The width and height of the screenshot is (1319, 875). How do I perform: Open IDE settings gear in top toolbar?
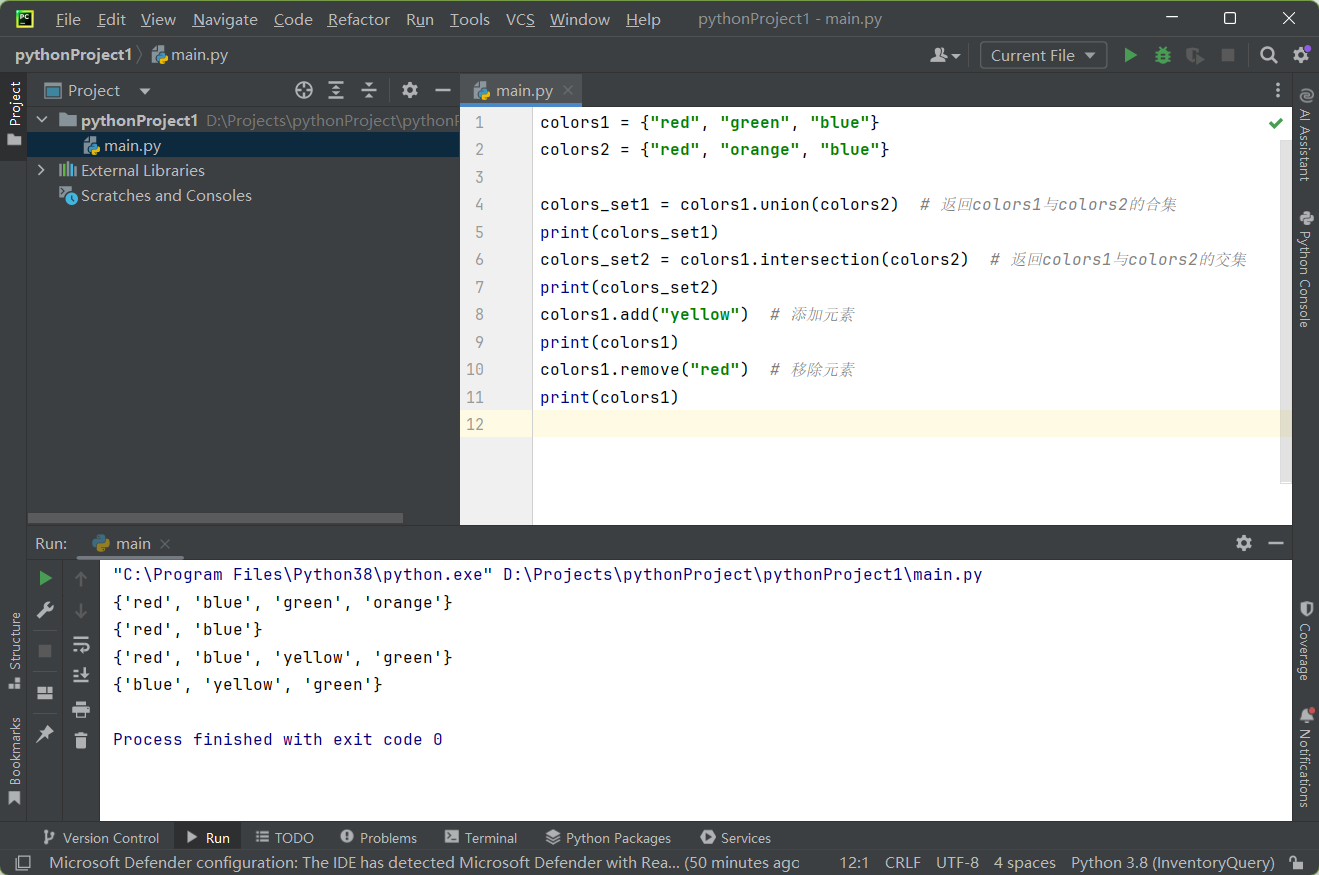point(1301,56)
